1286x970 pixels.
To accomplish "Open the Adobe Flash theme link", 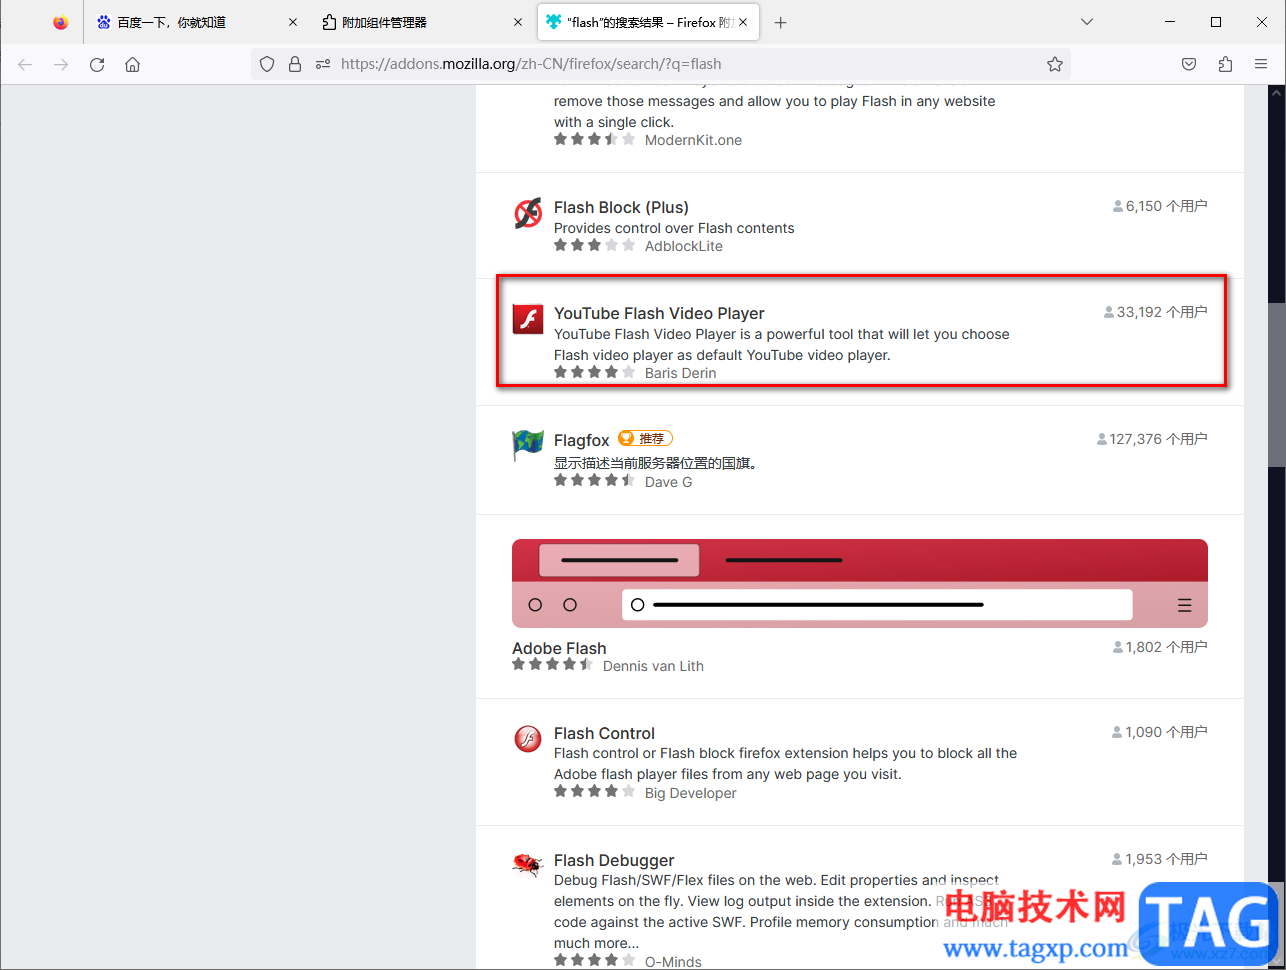I will [559, 648].
